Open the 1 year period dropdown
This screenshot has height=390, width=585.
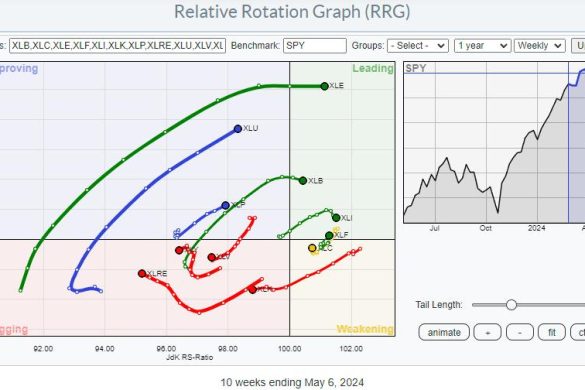(482, 46)
